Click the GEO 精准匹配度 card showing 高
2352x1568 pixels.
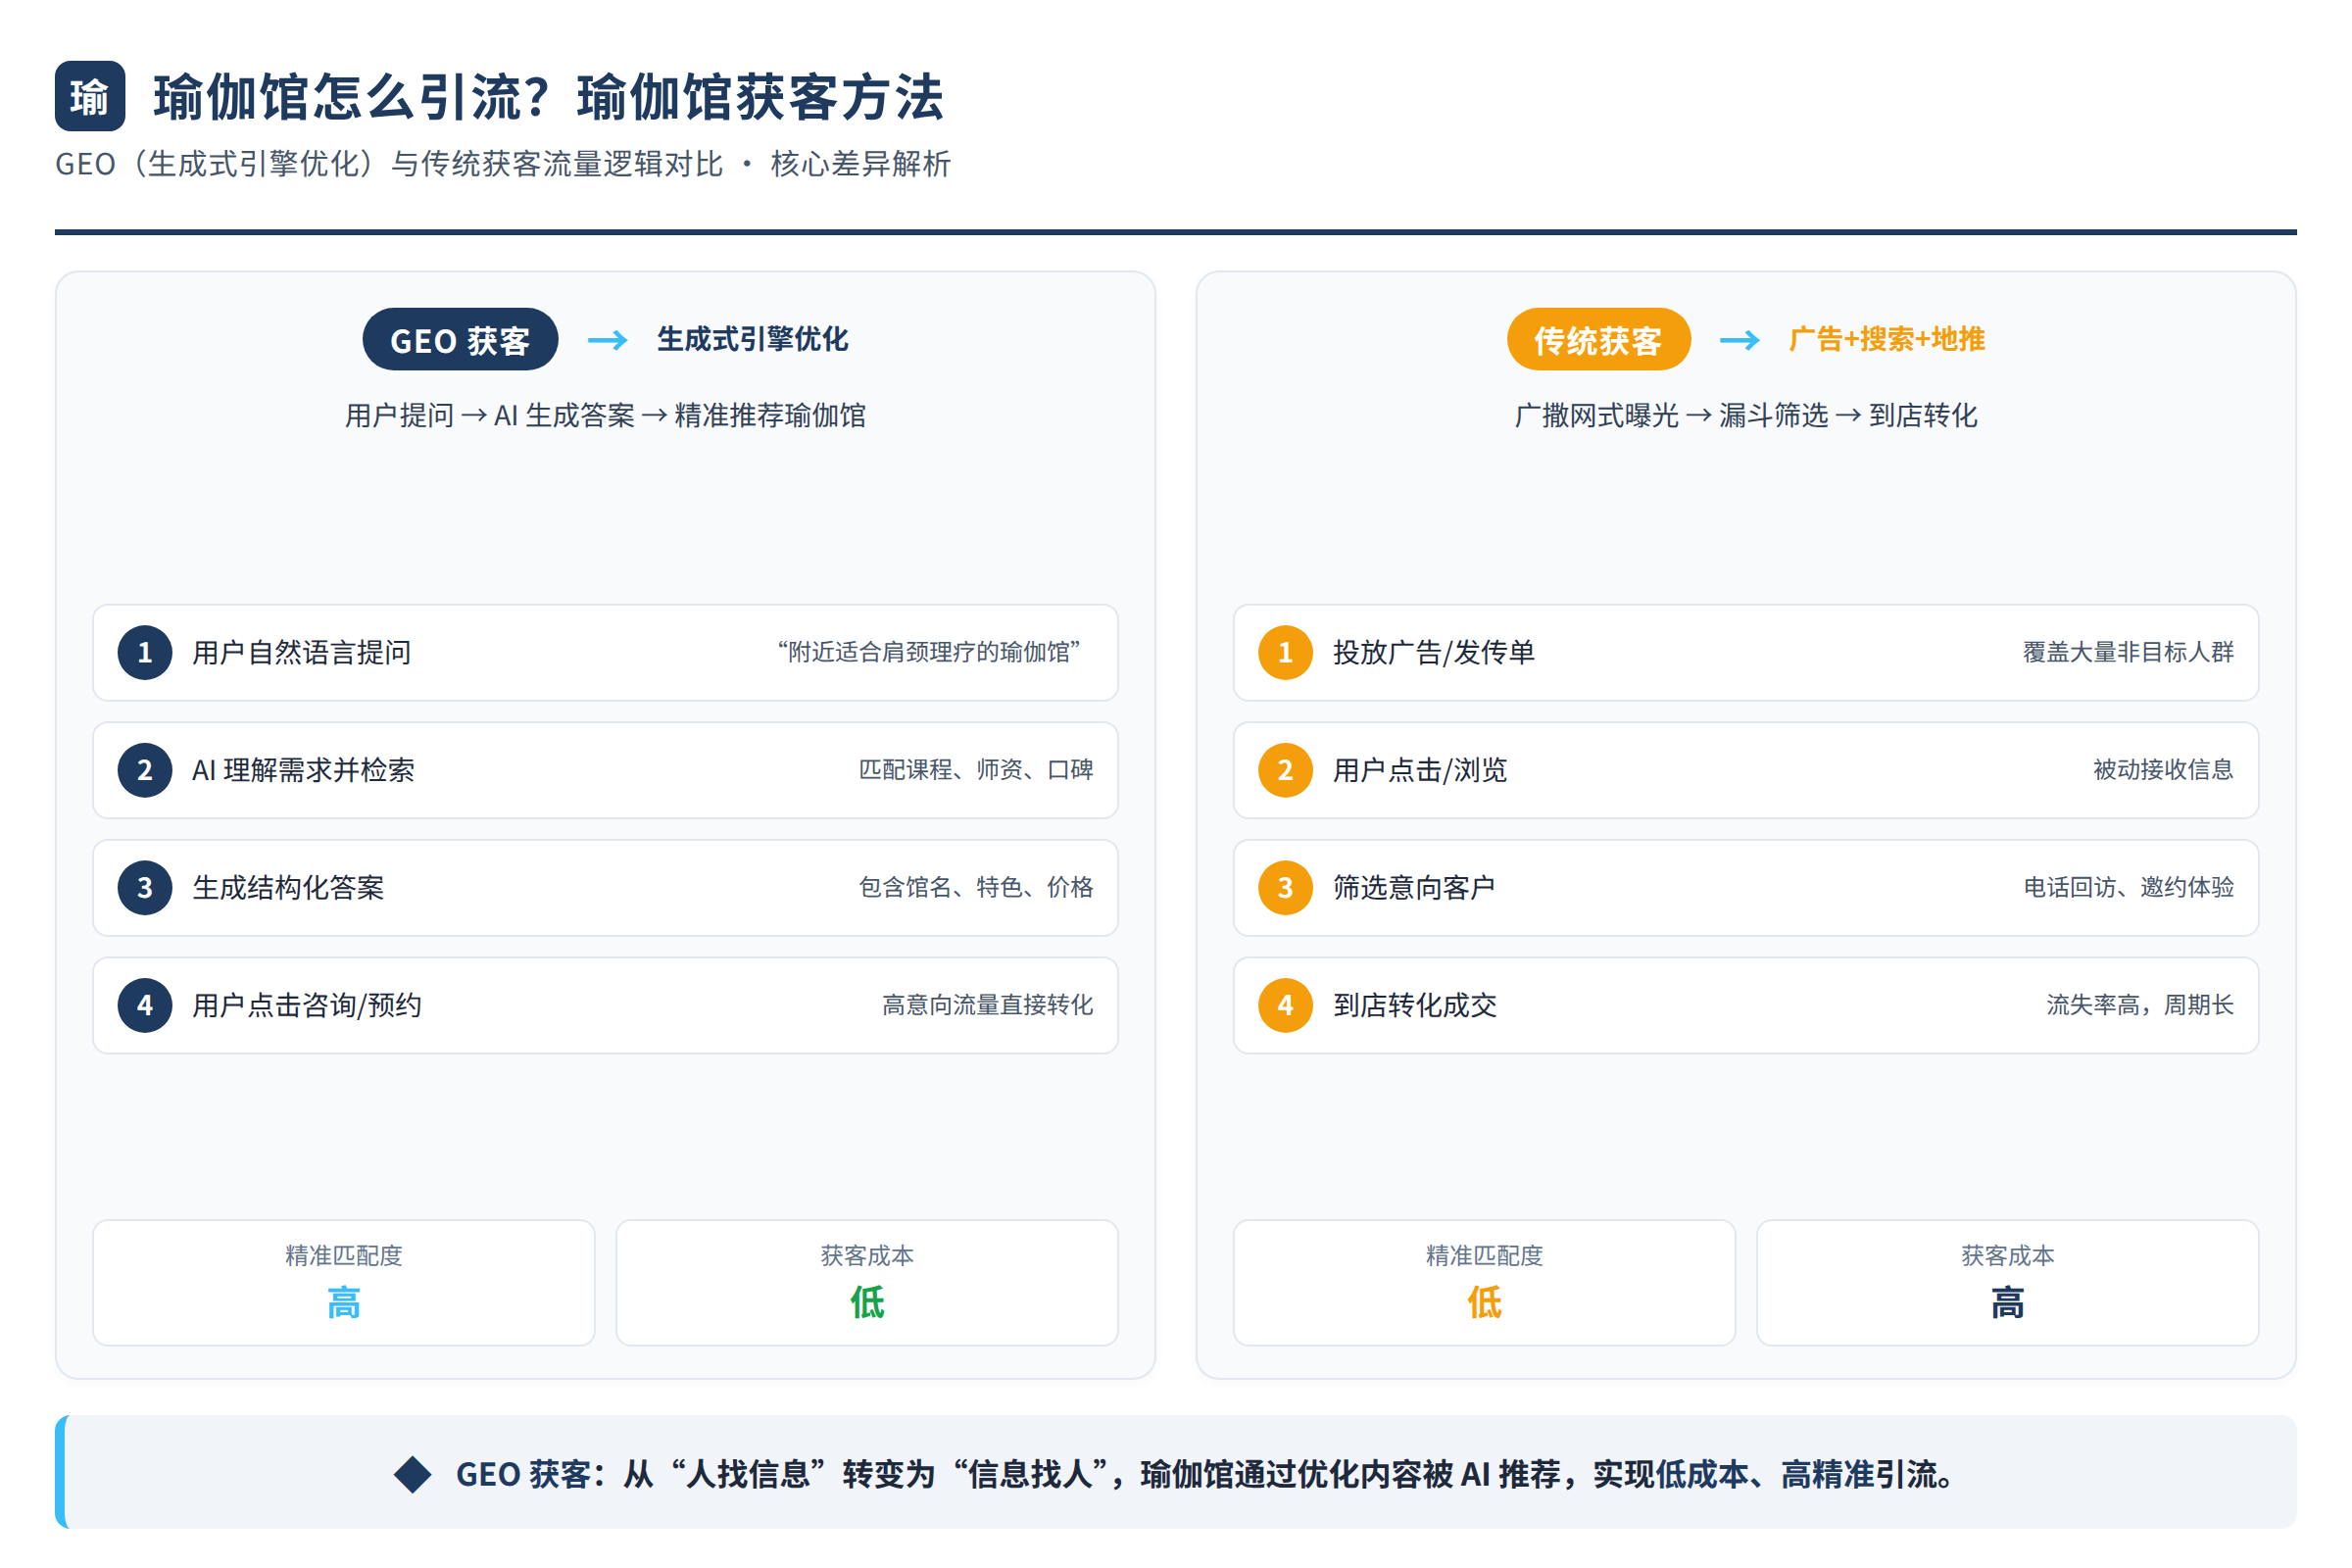(344, 1283)
